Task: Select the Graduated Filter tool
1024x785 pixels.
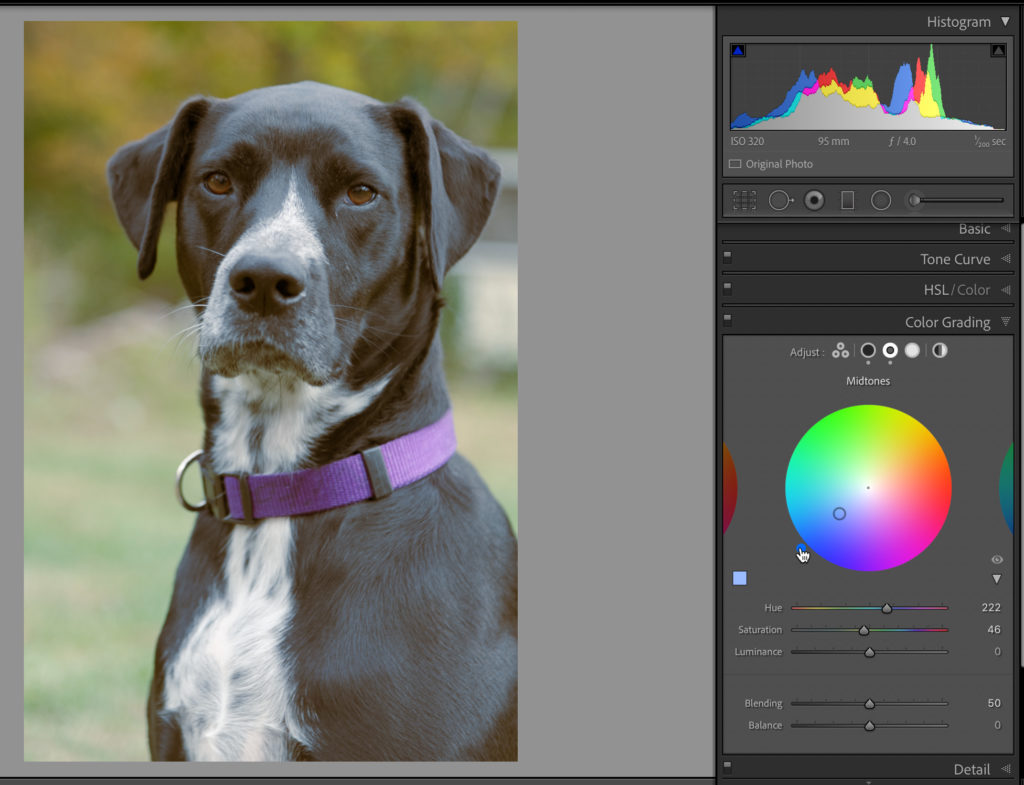Action: tap(848, 200)
